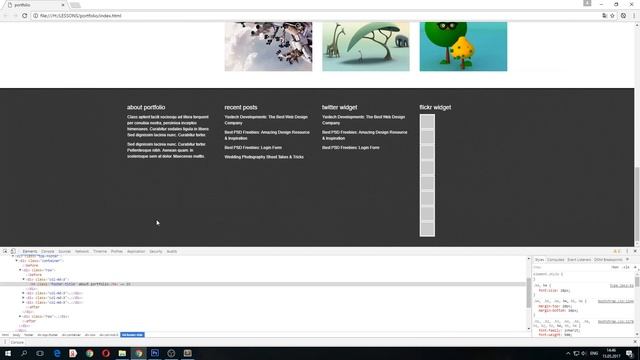Open Windows taskbar search
640x360 pixels.
(24, 353)
